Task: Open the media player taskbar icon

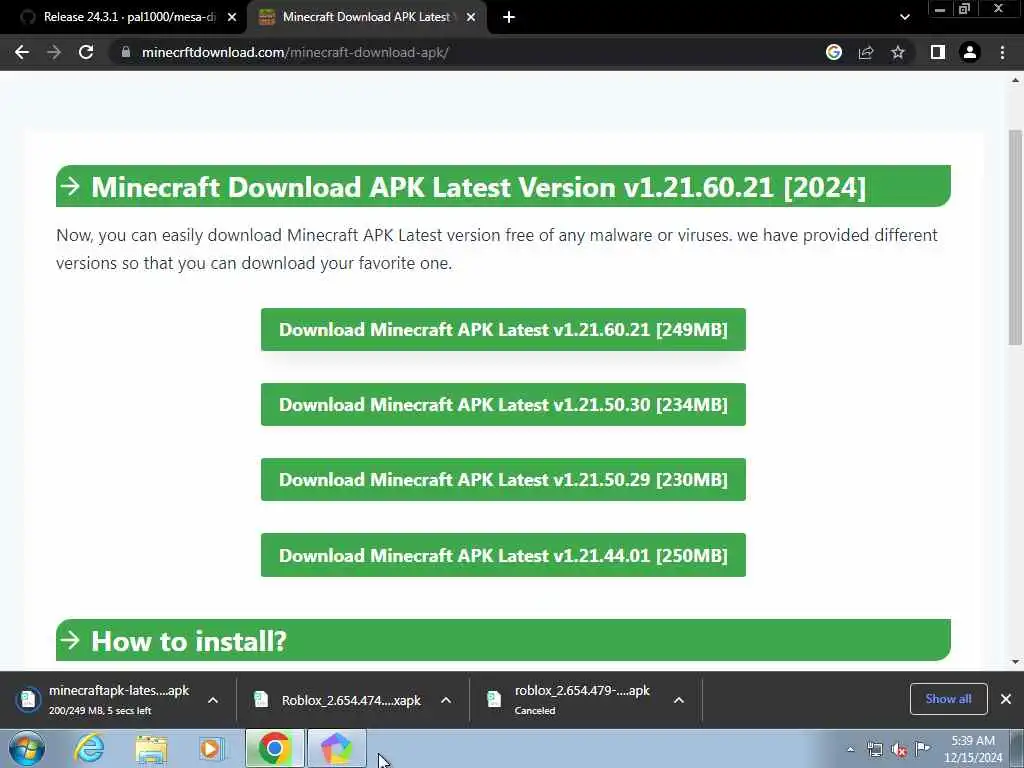Action: tap(212, 748)
